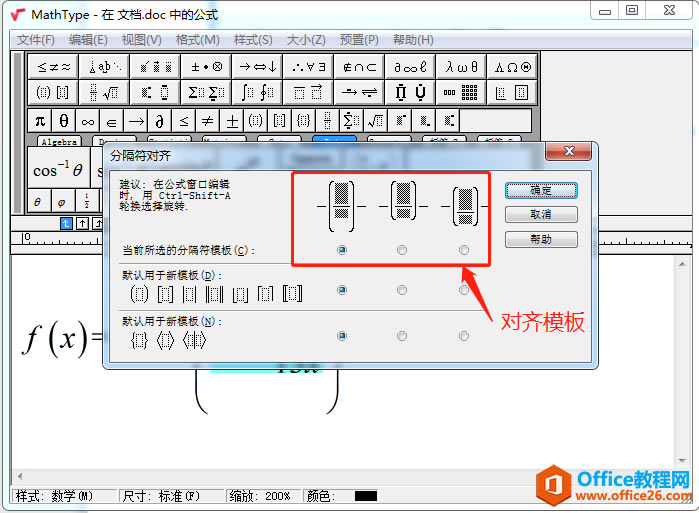Image resolution: width=699 pixels, height=513 pixels.
Task: Open the 帮助(H) menu
Action: [x=413, y=40]
